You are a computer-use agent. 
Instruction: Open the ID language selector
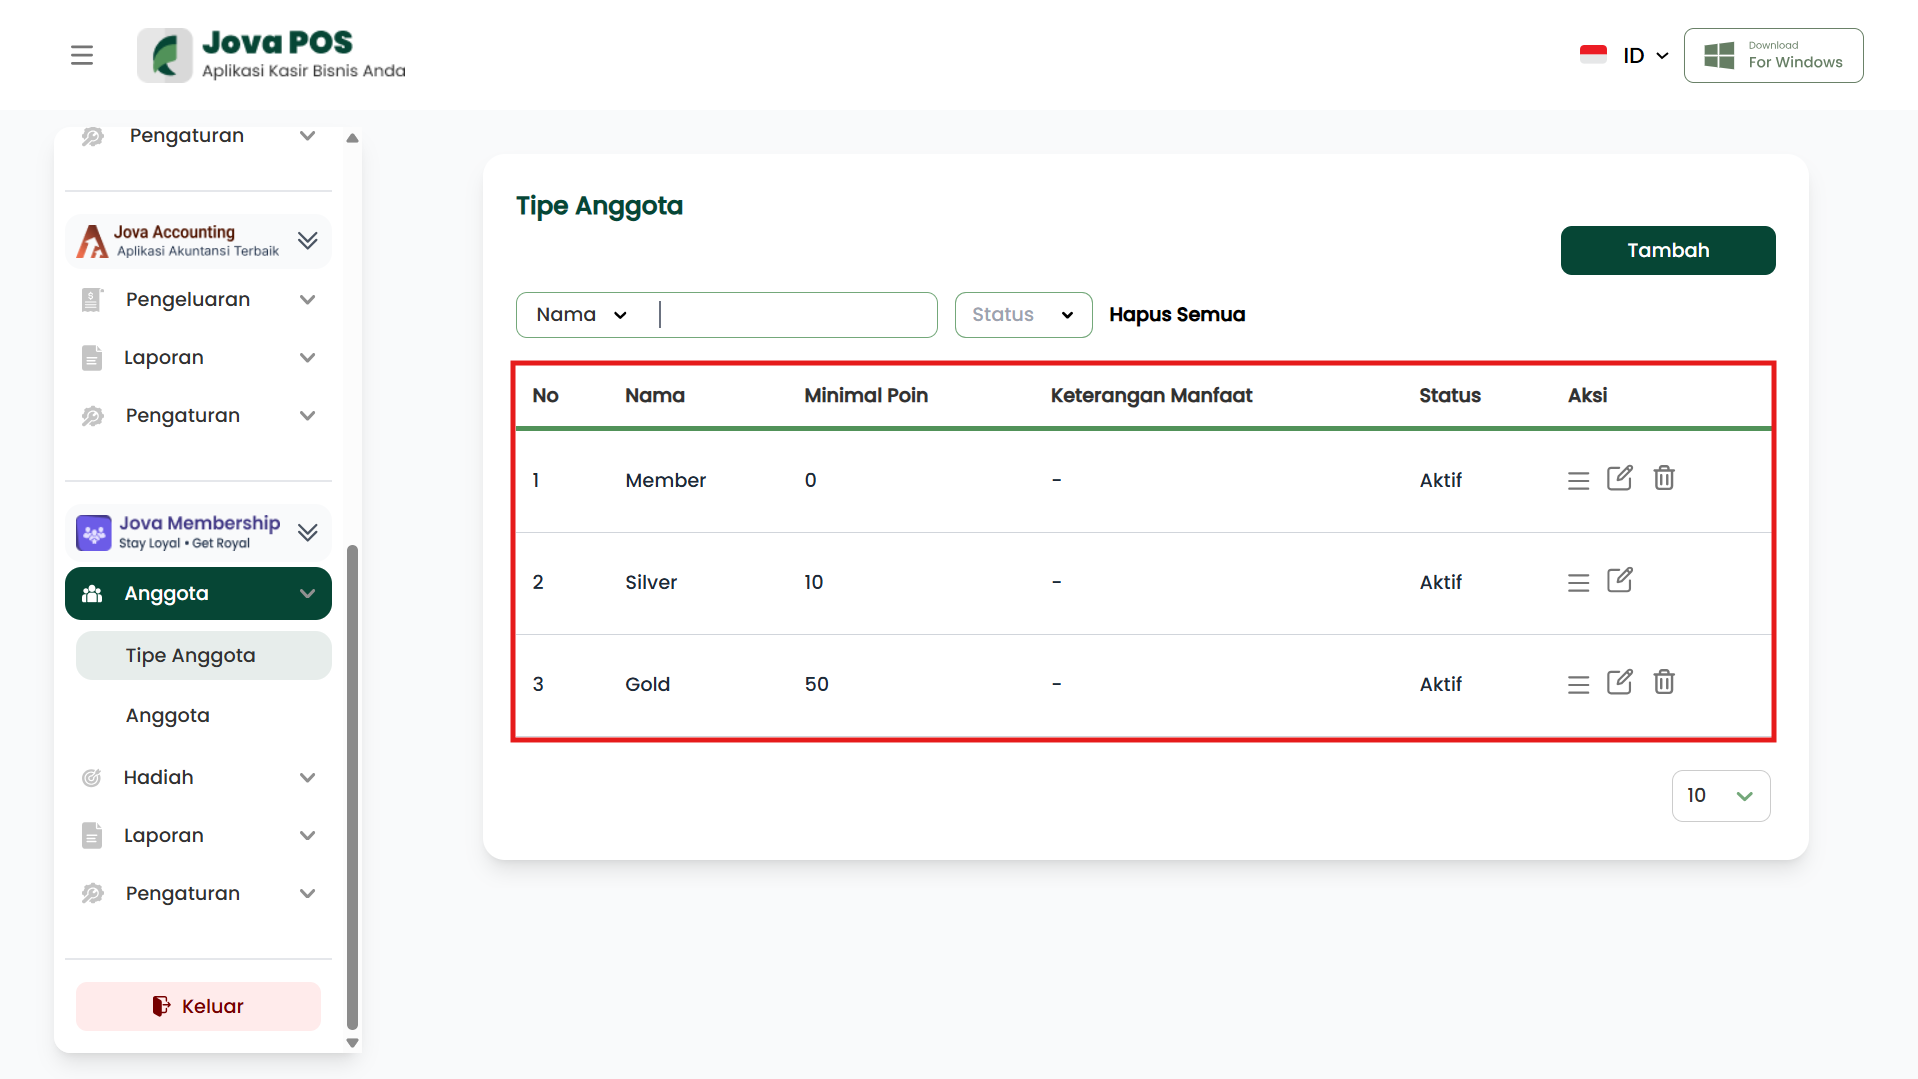point(1643,55)
